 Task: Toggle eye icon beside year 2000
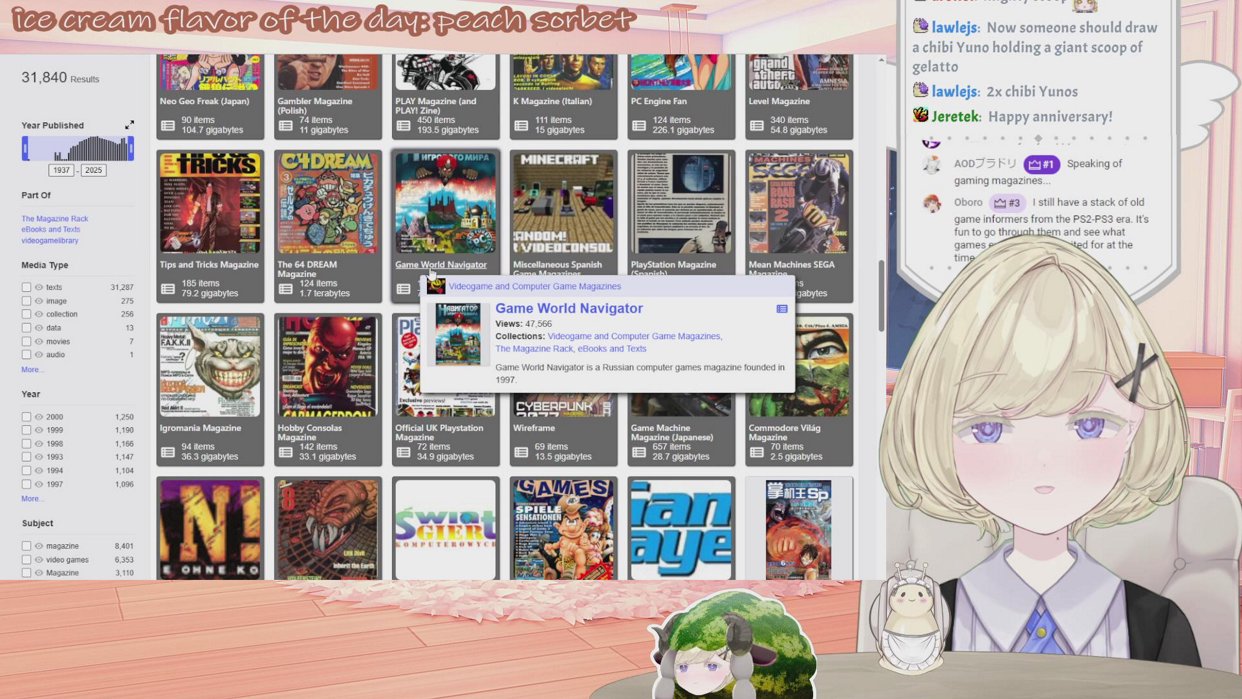pos(39,417)
